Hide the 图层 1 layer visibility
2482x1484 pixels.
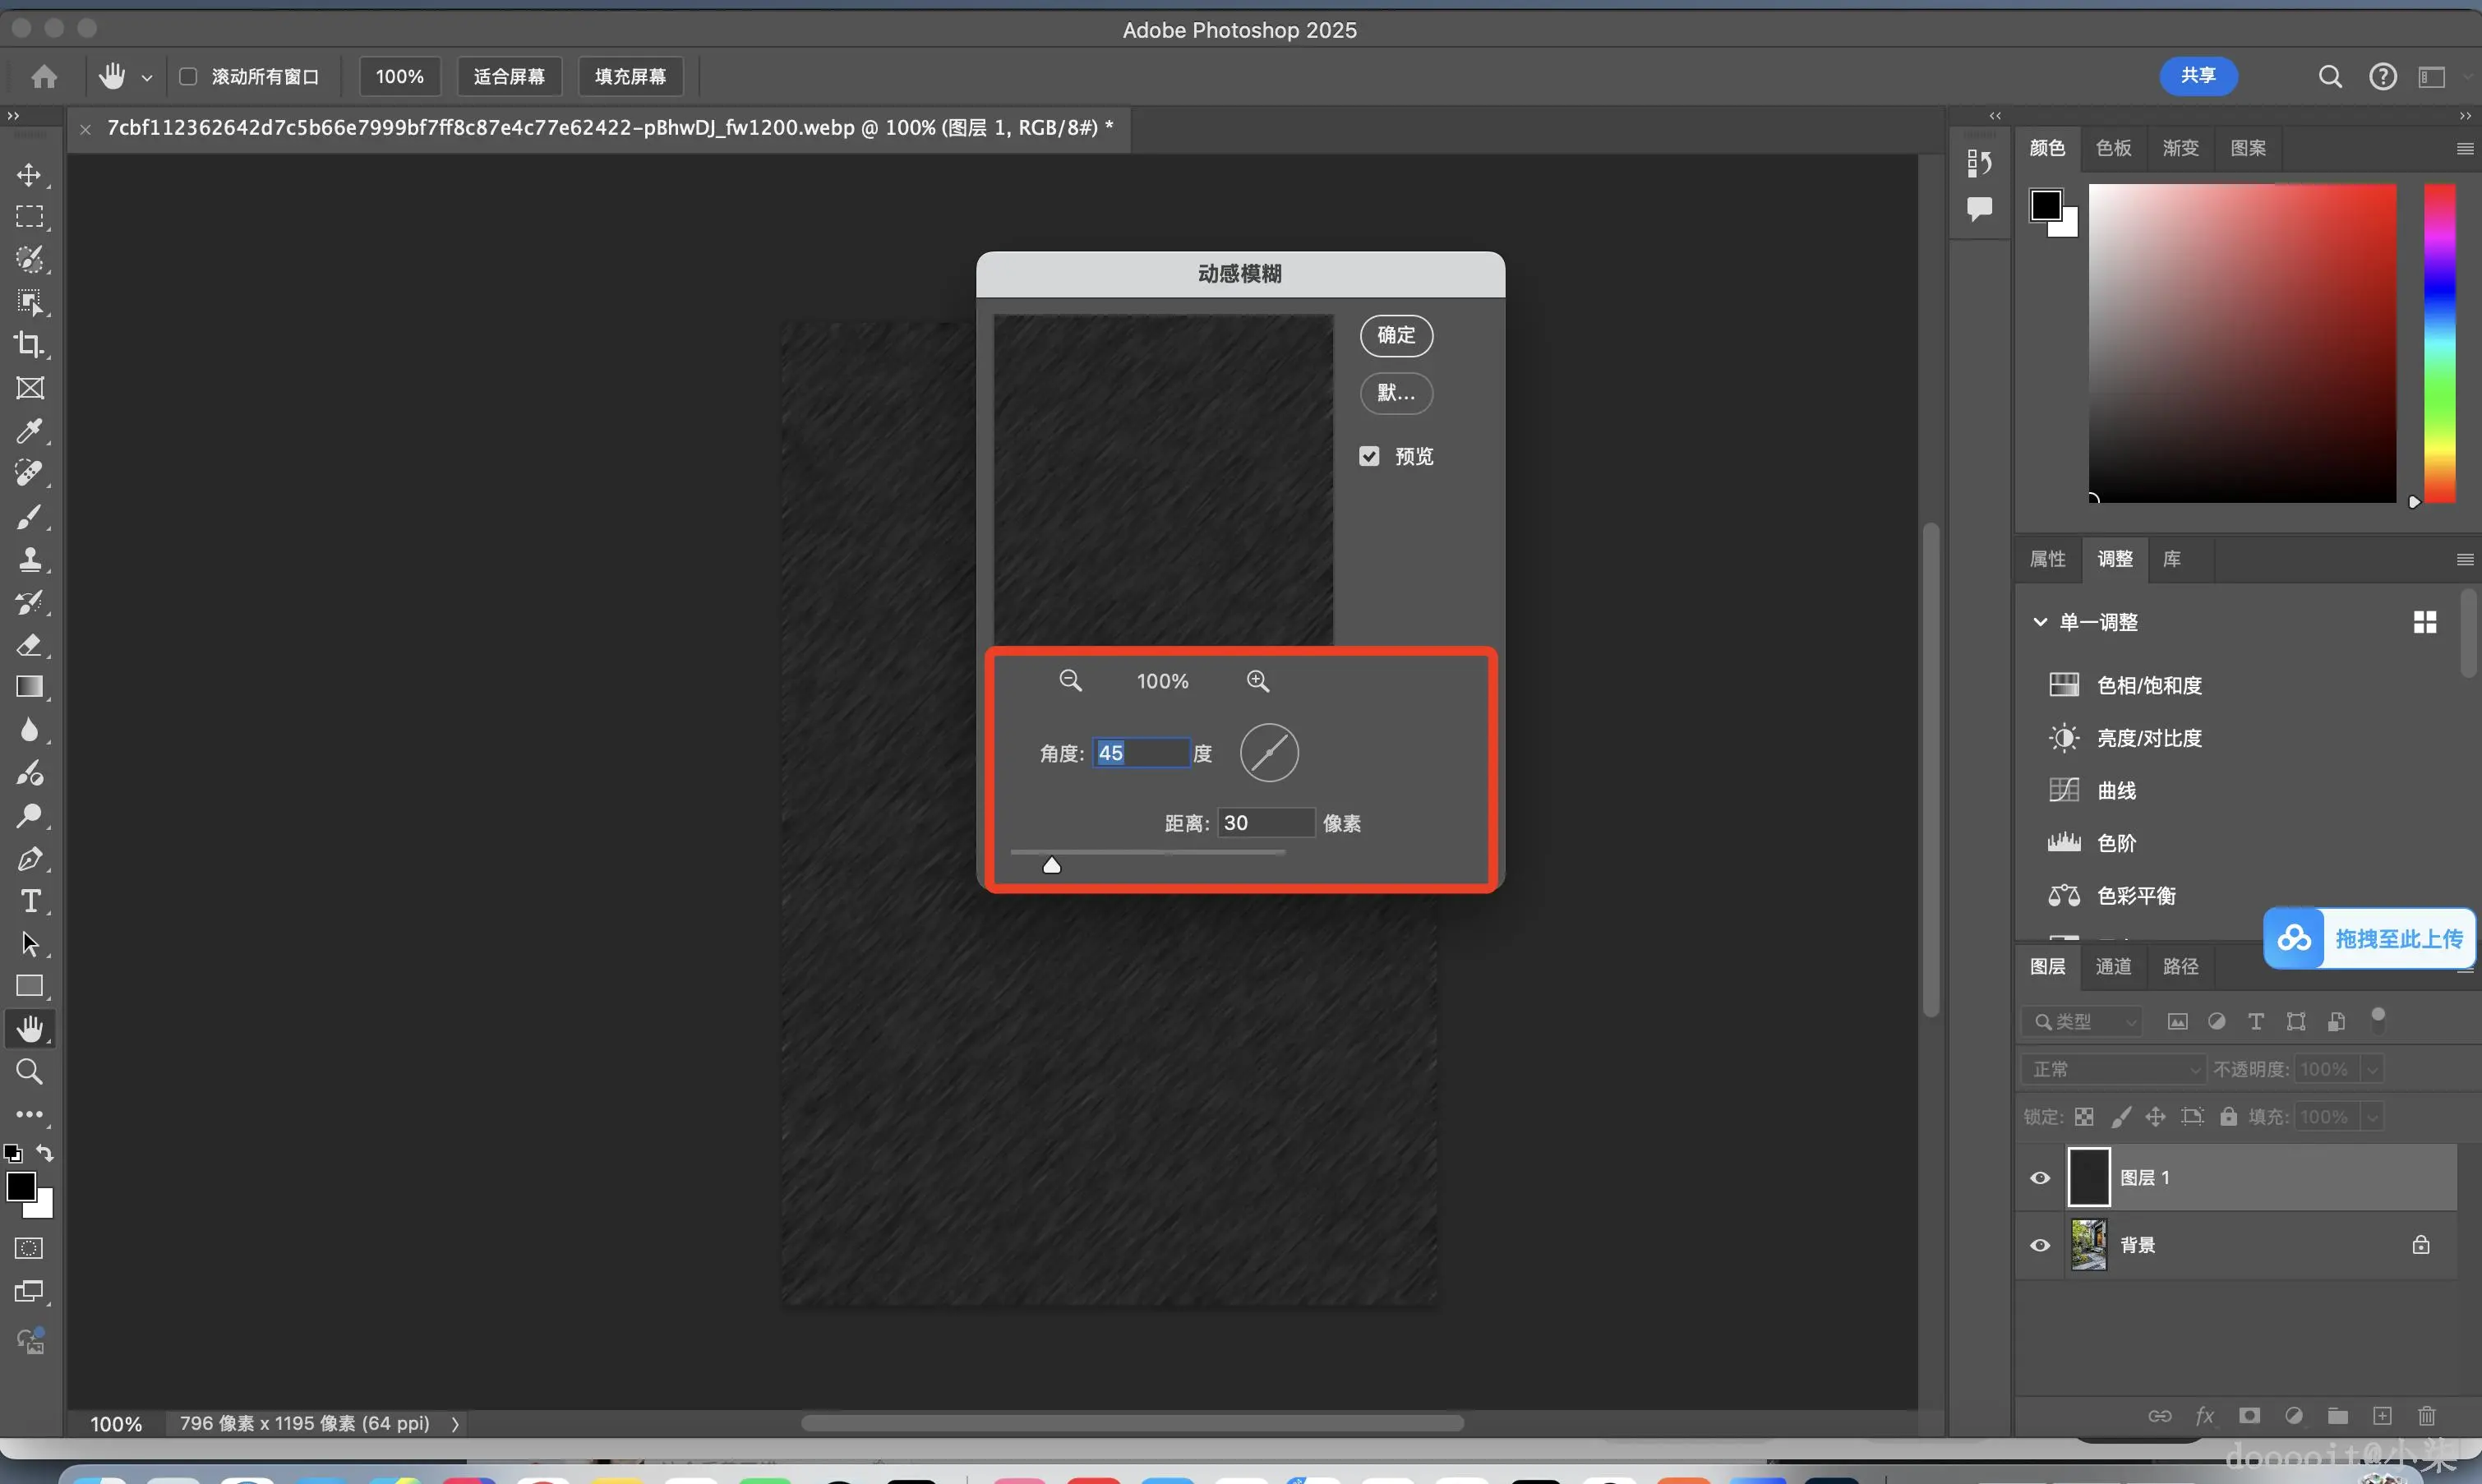click(x=2040, y=1178)
